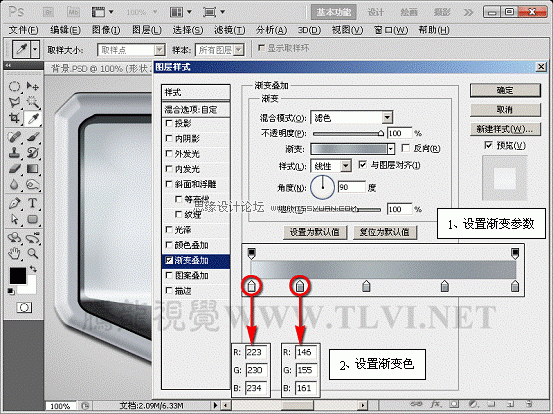Select the Eraser tool
The width and height of the screenshot is (553, 414).
pyautogui.click(x=14, y=169)
